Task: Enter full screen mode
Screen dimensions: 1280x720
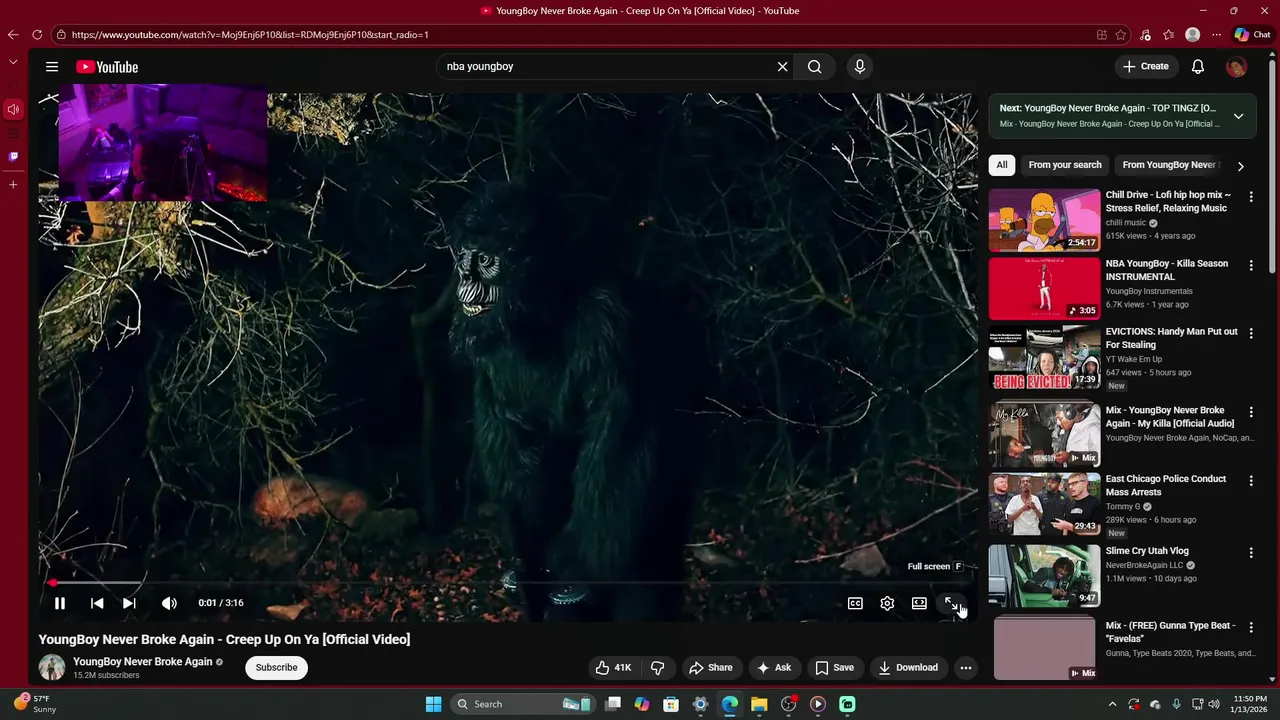Action: click(951, 603)
